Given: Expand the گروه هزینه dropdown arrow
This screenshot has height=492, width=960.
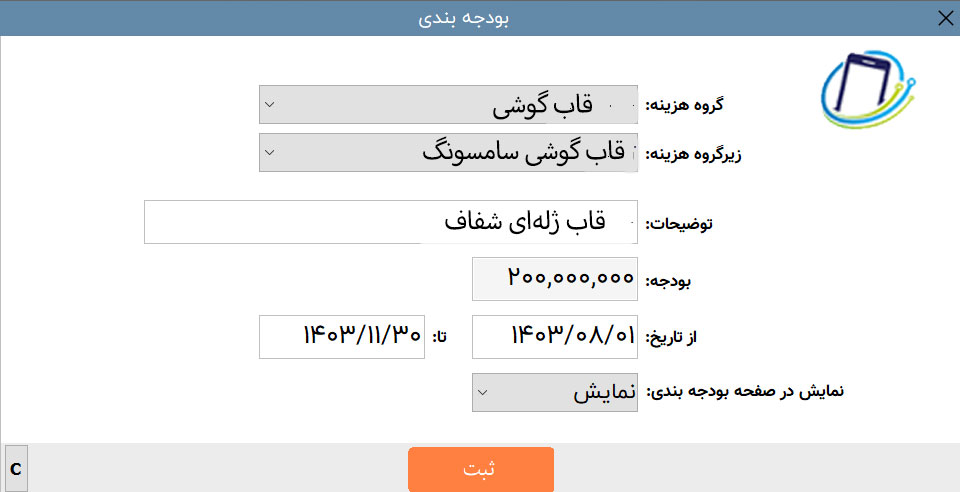Looking at the screenshot, I should coord(269,105).
